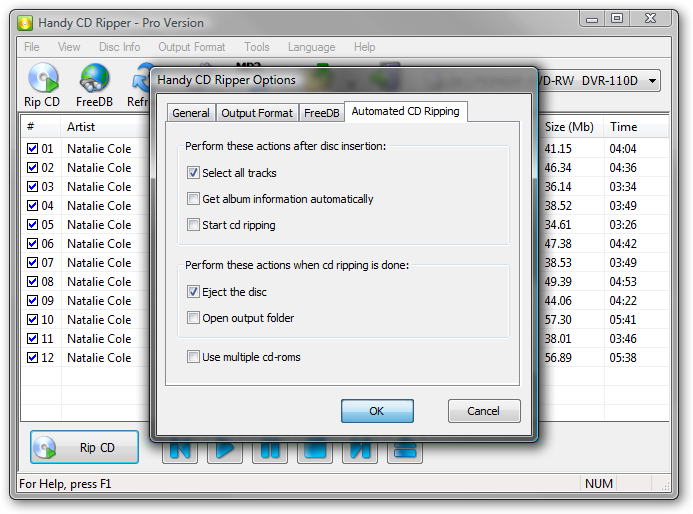Open the Help menu
This screenshot has height=514, width=693.
tap(365, 47)
